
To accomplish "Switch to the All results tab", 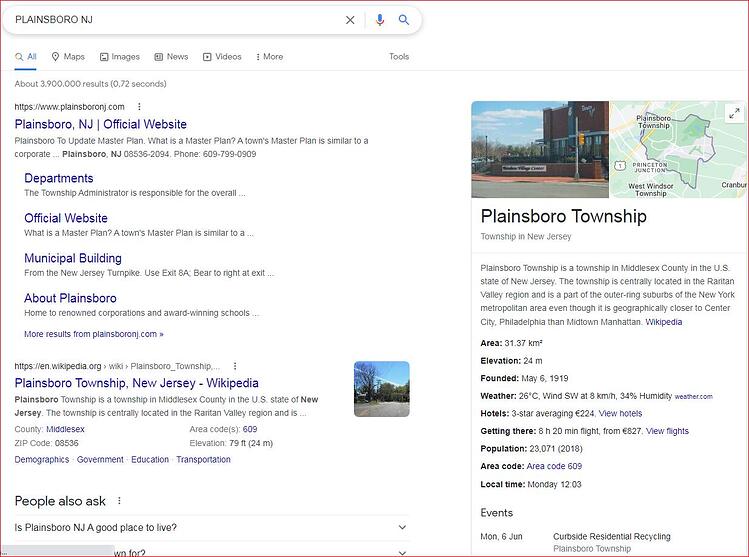I will coord(26,56).
